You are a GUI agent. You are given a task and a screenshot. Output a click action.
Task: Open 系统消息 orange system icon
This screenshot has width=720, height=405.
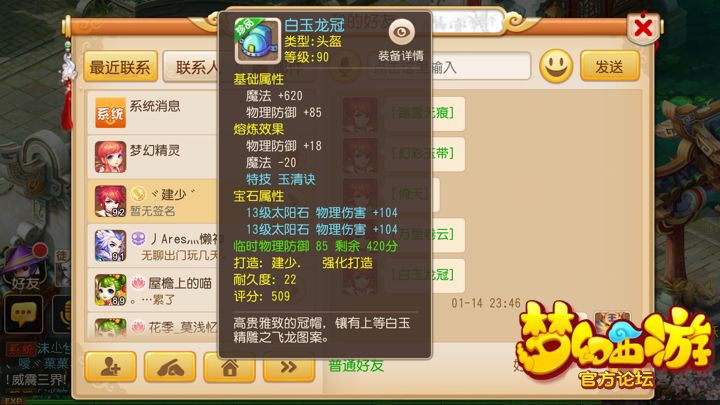point(110,112)
